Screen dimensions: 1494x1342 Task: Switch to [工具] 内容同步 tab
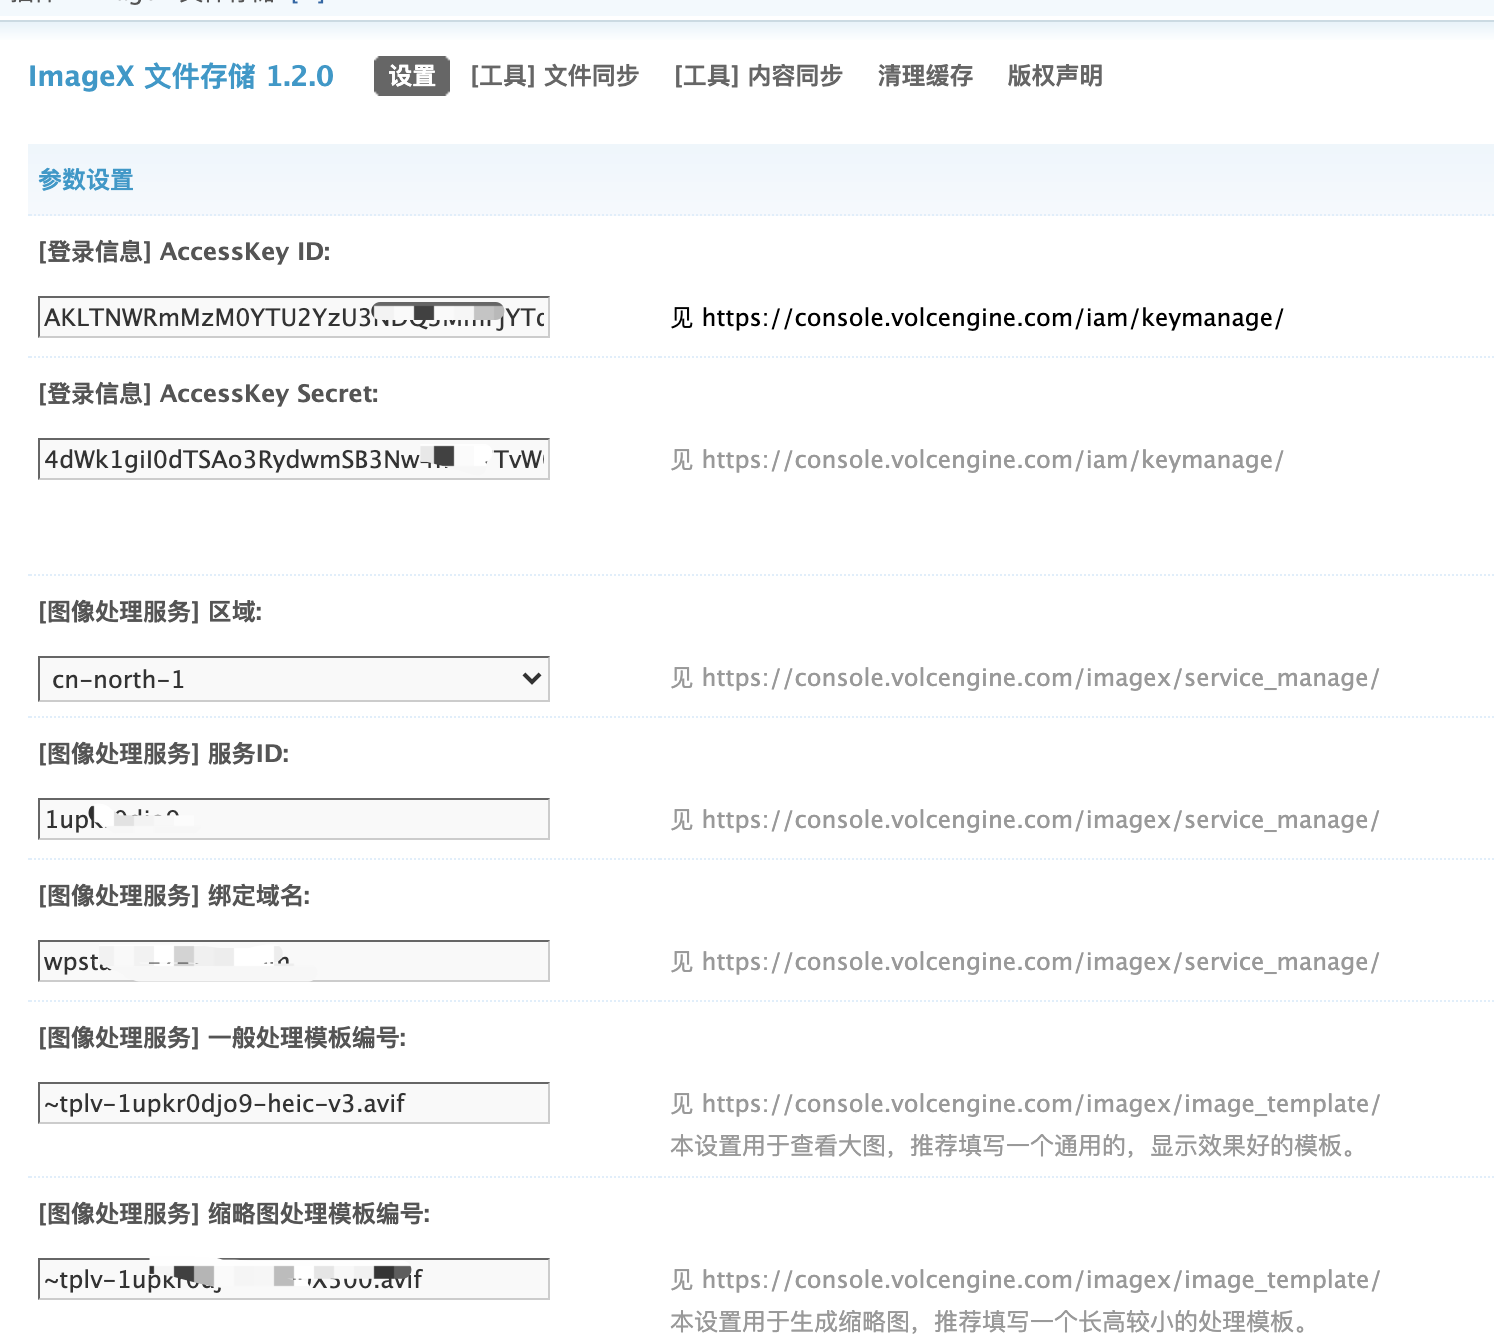tap(759, 76)
